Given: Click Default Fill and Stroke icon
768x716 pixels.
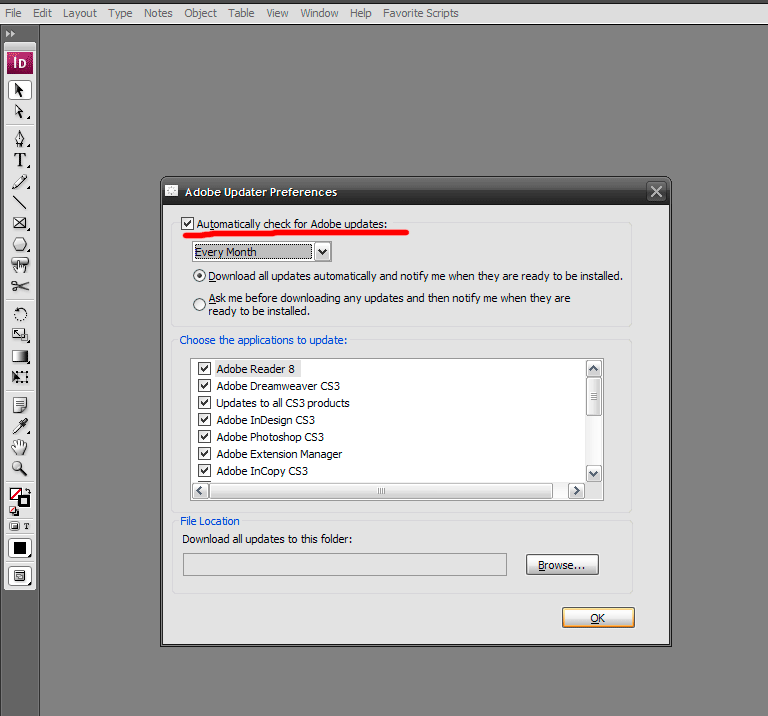Looking at the screenshot, I should (x=14, y=511).
